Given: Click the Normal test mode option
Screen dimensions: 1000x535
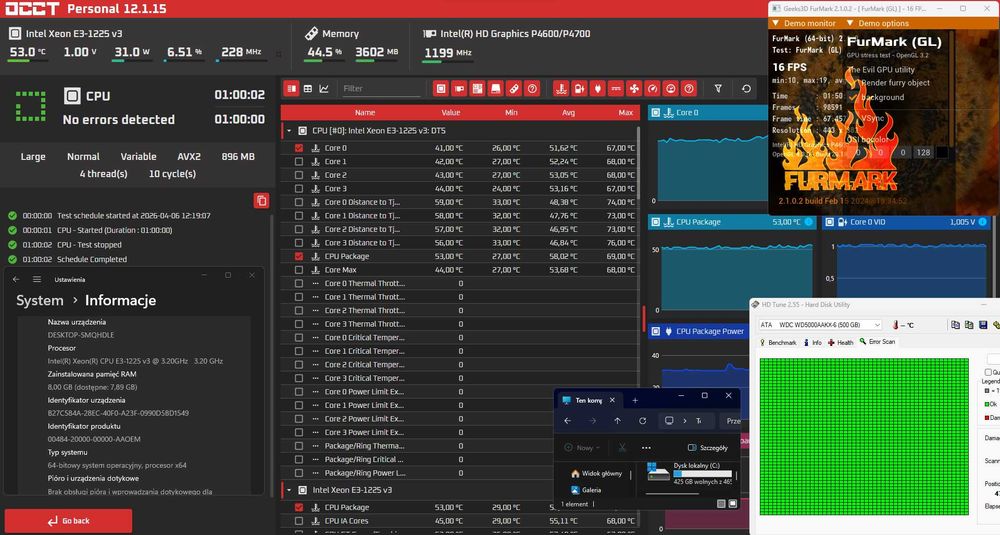Looking at the screenshot, I should click(83, 157).
